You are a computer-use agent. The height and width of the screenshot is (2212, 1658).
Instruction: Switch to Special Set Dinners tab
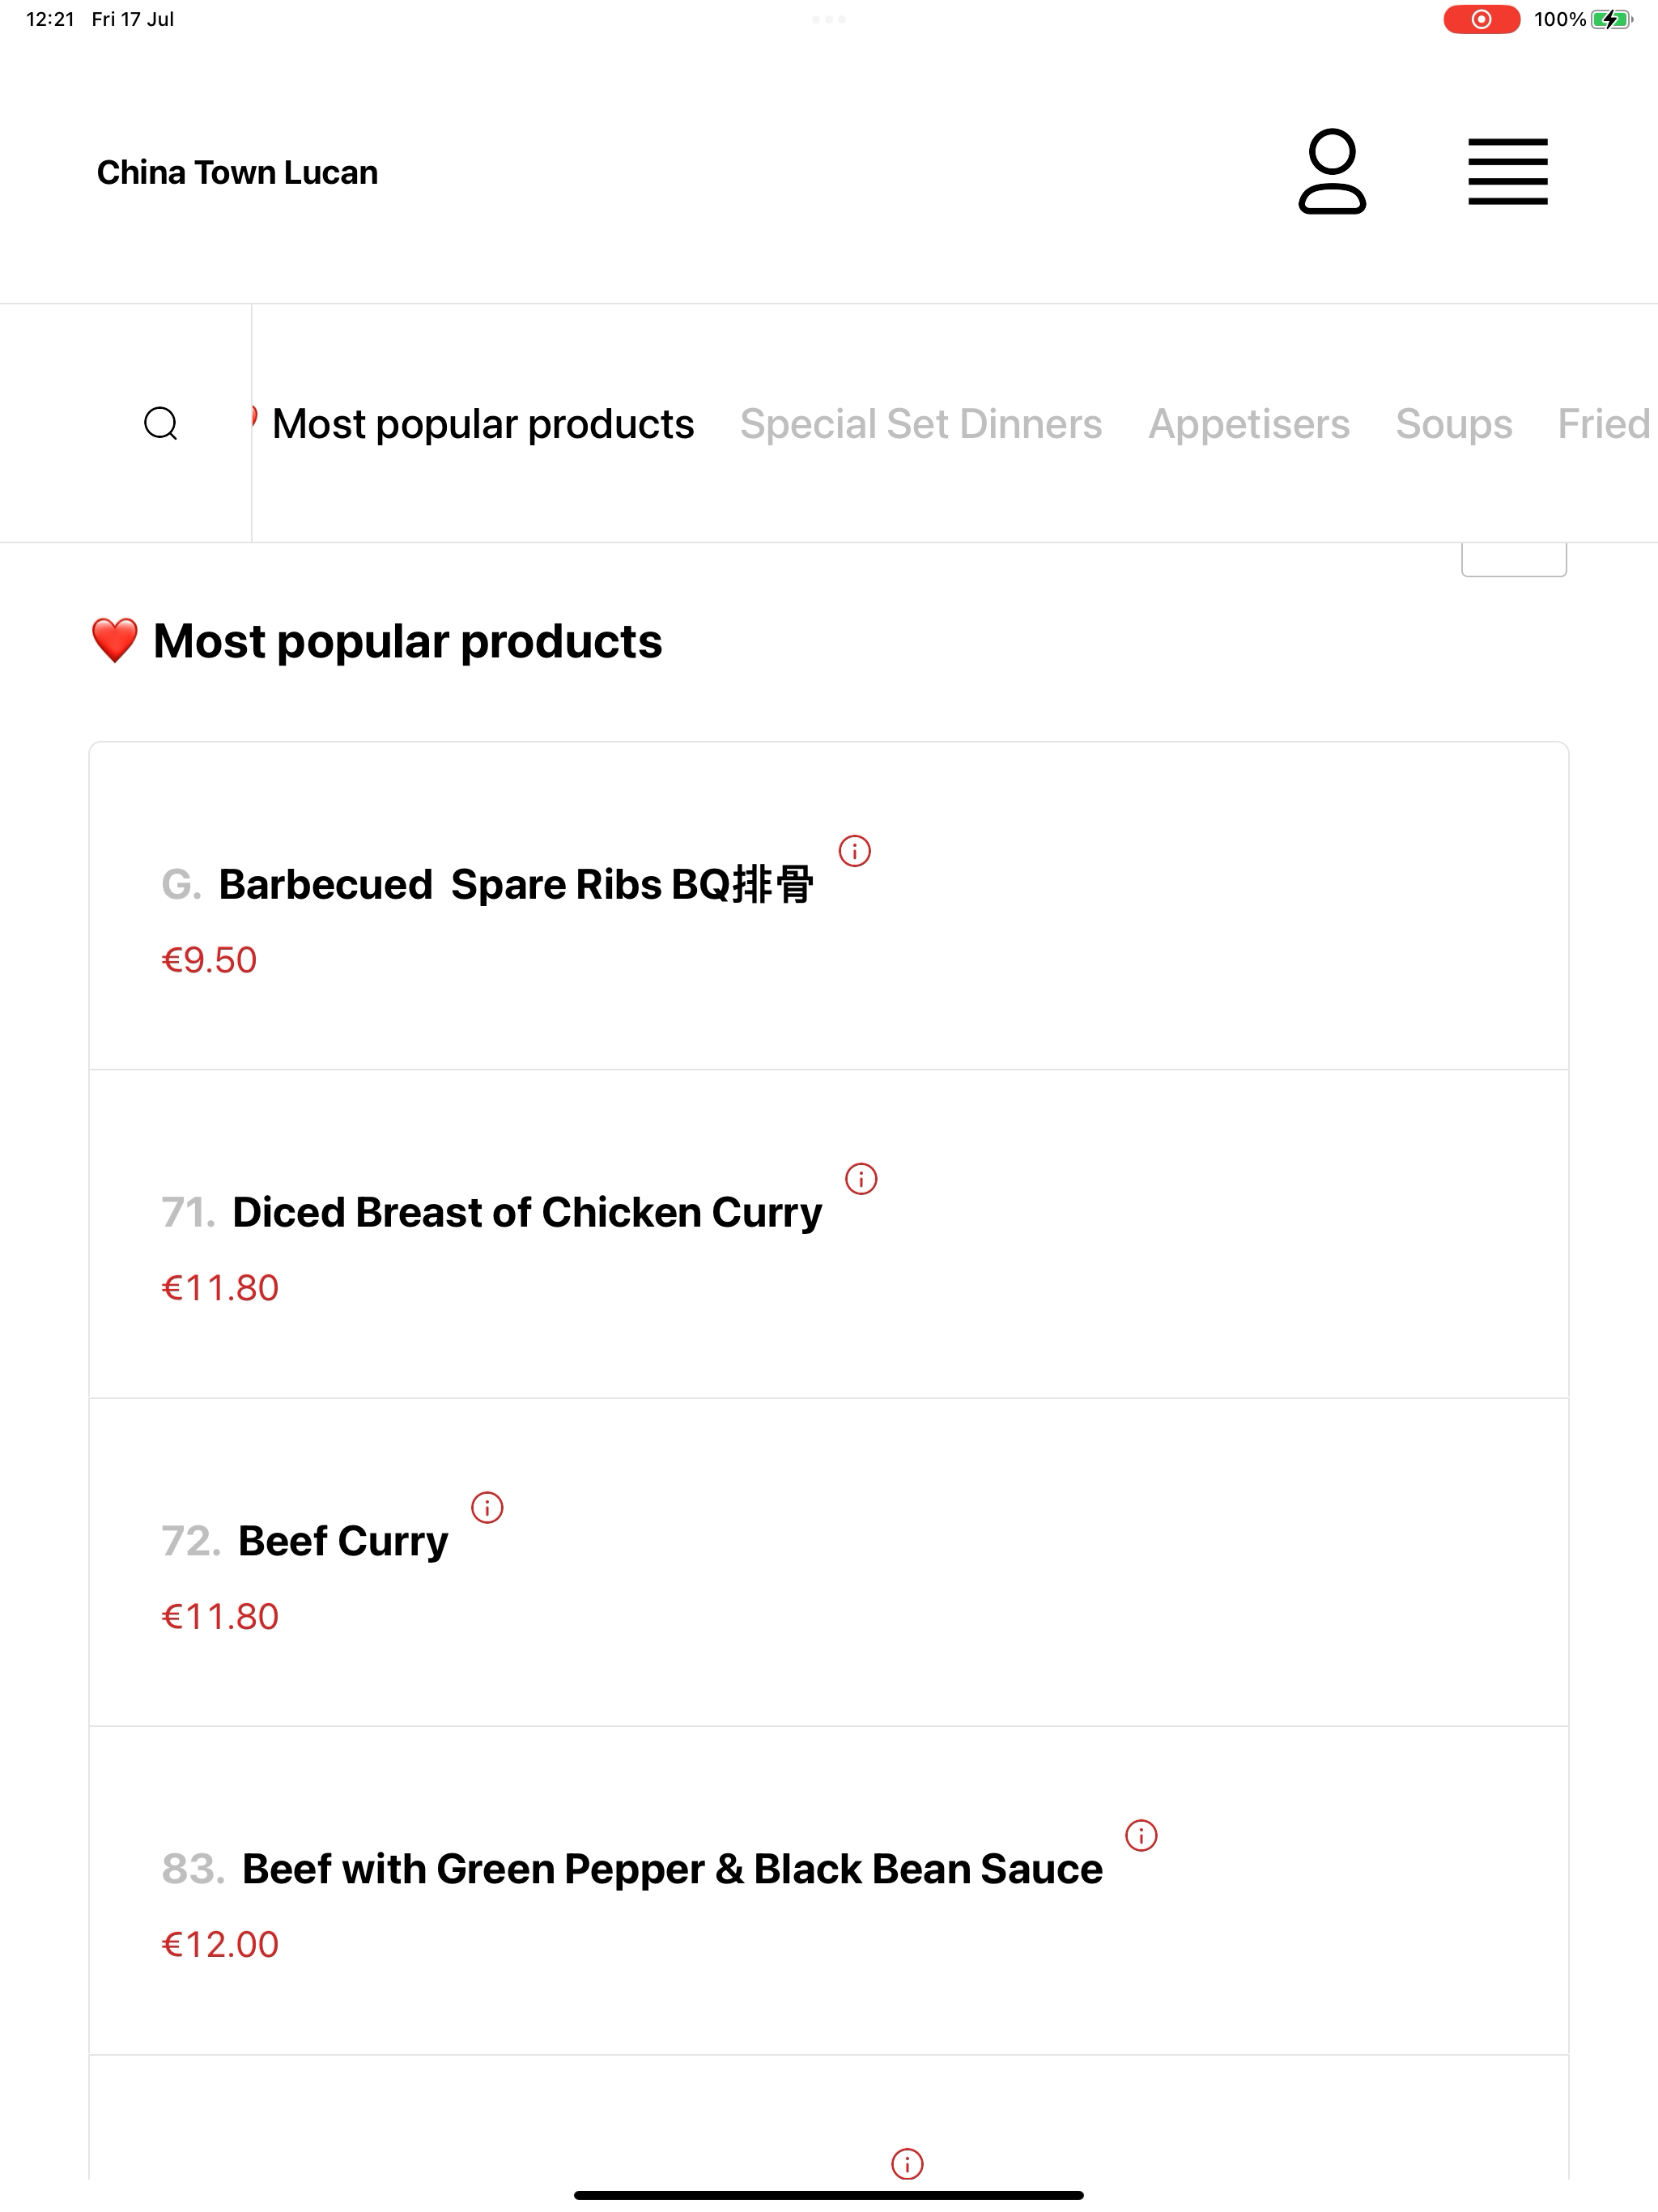(921, 424)
